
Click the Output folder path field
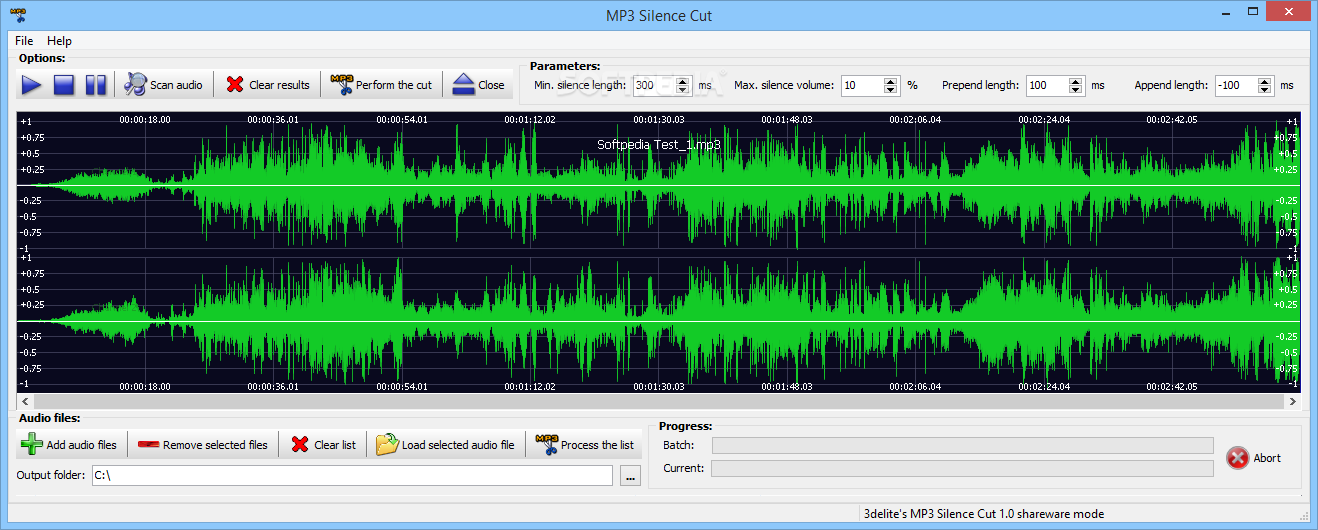coord(352,476)
